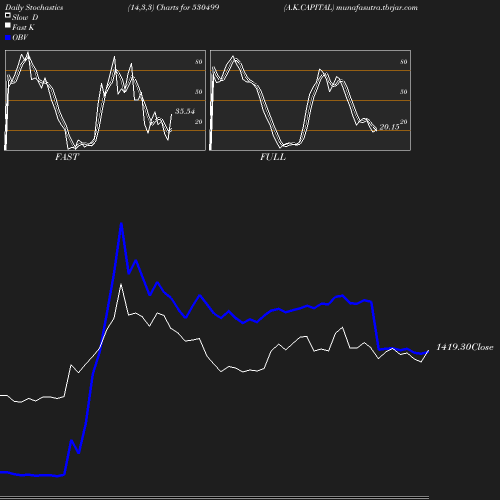Click the 'OBV' legend label
The image size is (500, 500).
tap(20, 38)
